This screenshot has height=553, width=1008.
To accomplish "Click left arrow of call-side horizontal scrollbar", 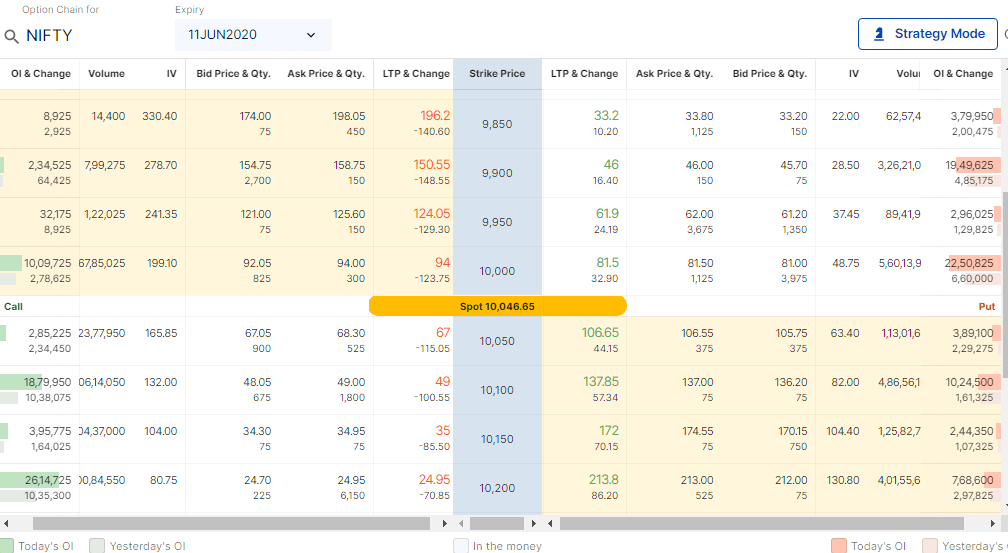I will (x=6, y=523).
